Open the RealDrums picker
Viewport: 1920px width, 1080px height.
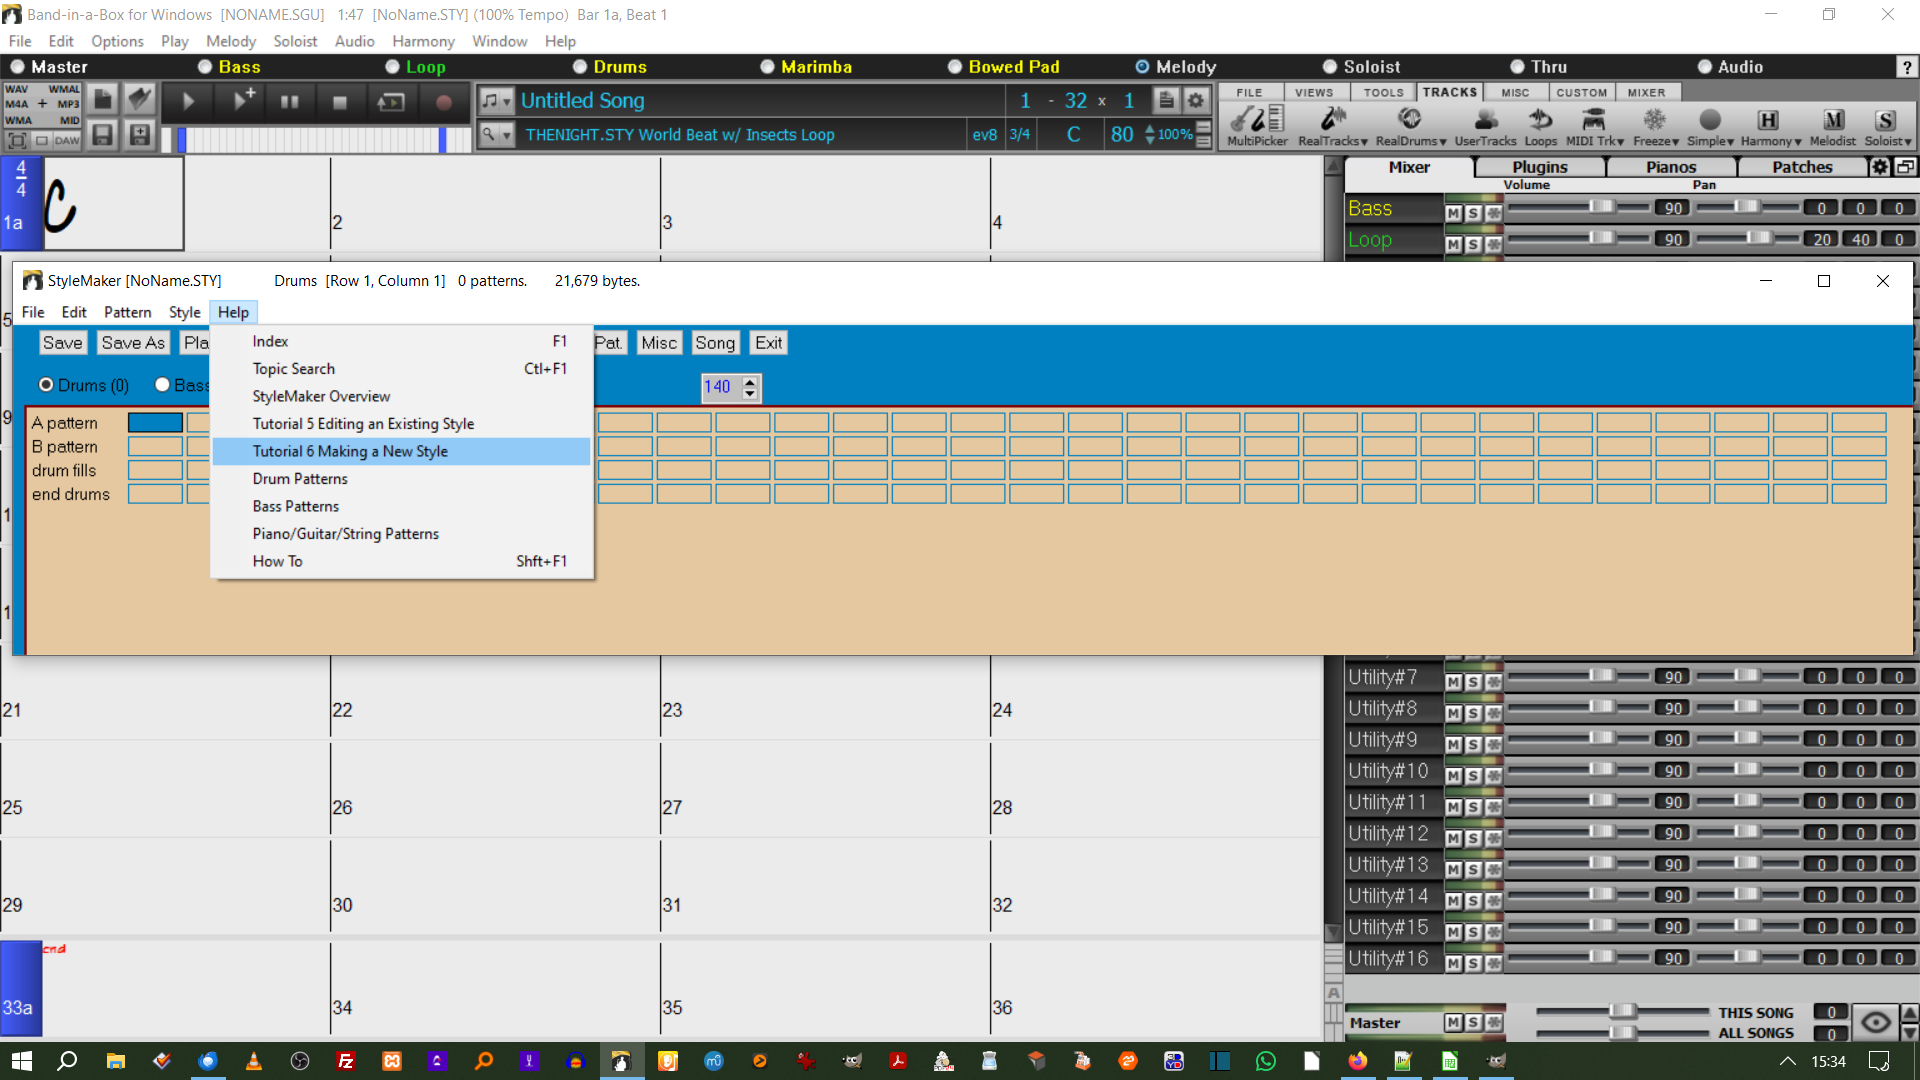click(x=1410, y=126)
